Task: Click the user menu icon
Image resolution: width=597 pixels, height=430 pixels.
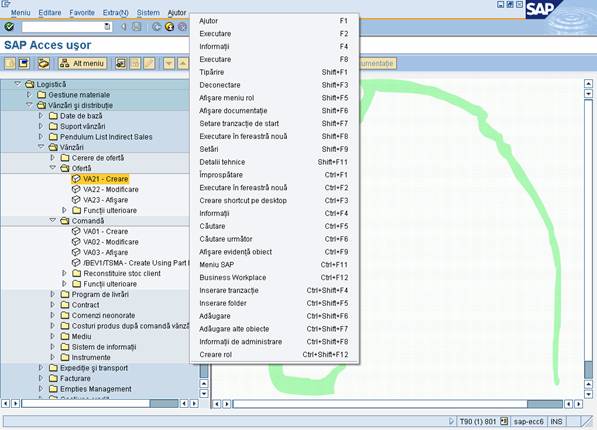Action: coord(10,63)
